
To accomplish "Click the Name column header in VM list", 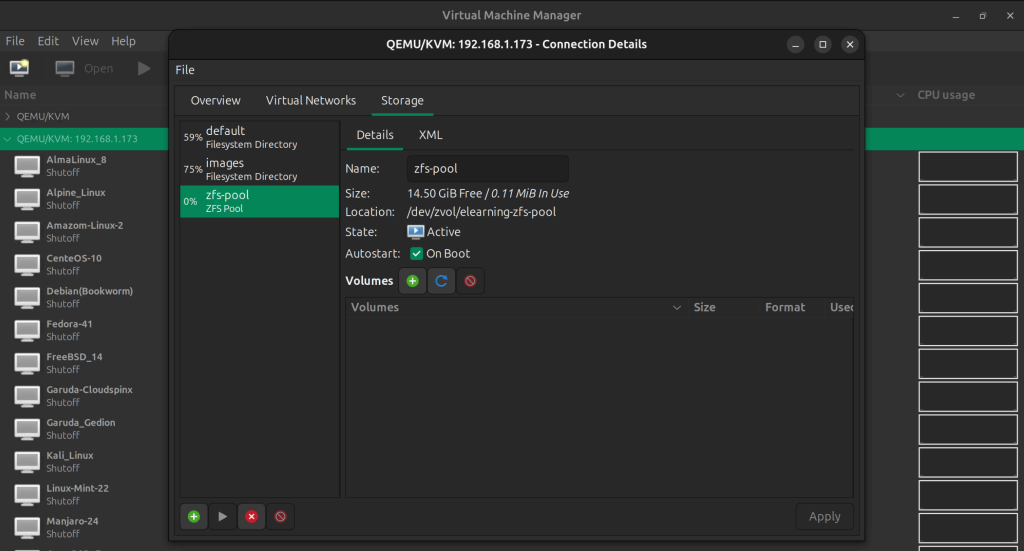I will 20,95.
